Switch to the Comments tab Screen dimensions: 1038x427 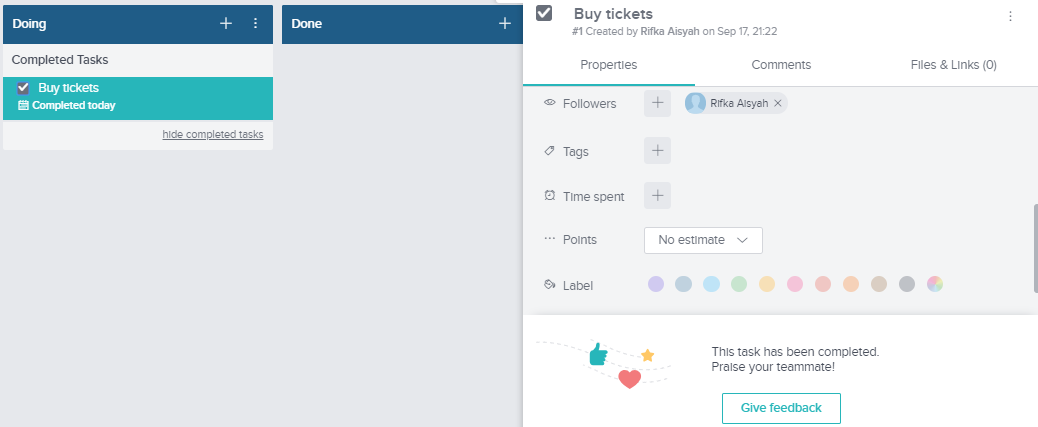tap(781, 65)
